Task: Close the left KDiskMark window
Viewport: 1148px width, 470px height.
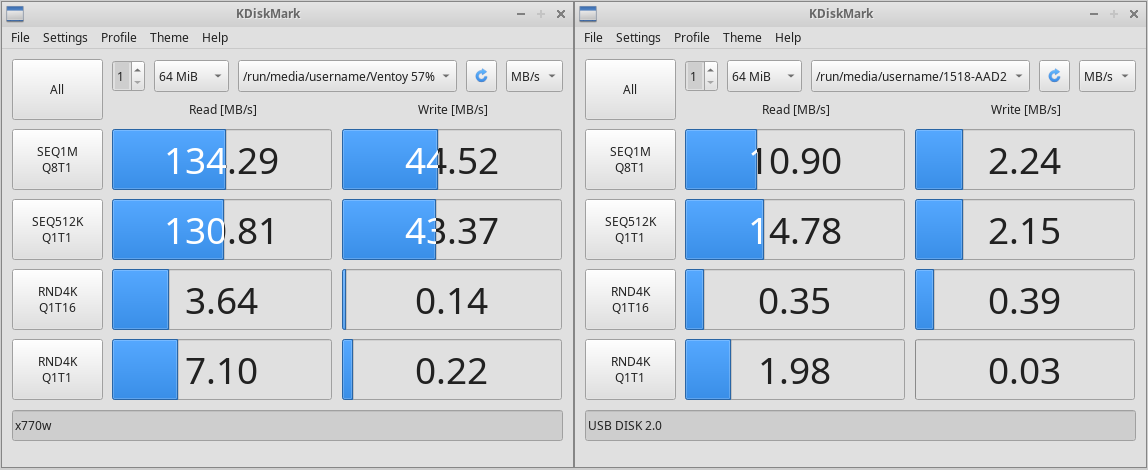Action: (561, 13)
